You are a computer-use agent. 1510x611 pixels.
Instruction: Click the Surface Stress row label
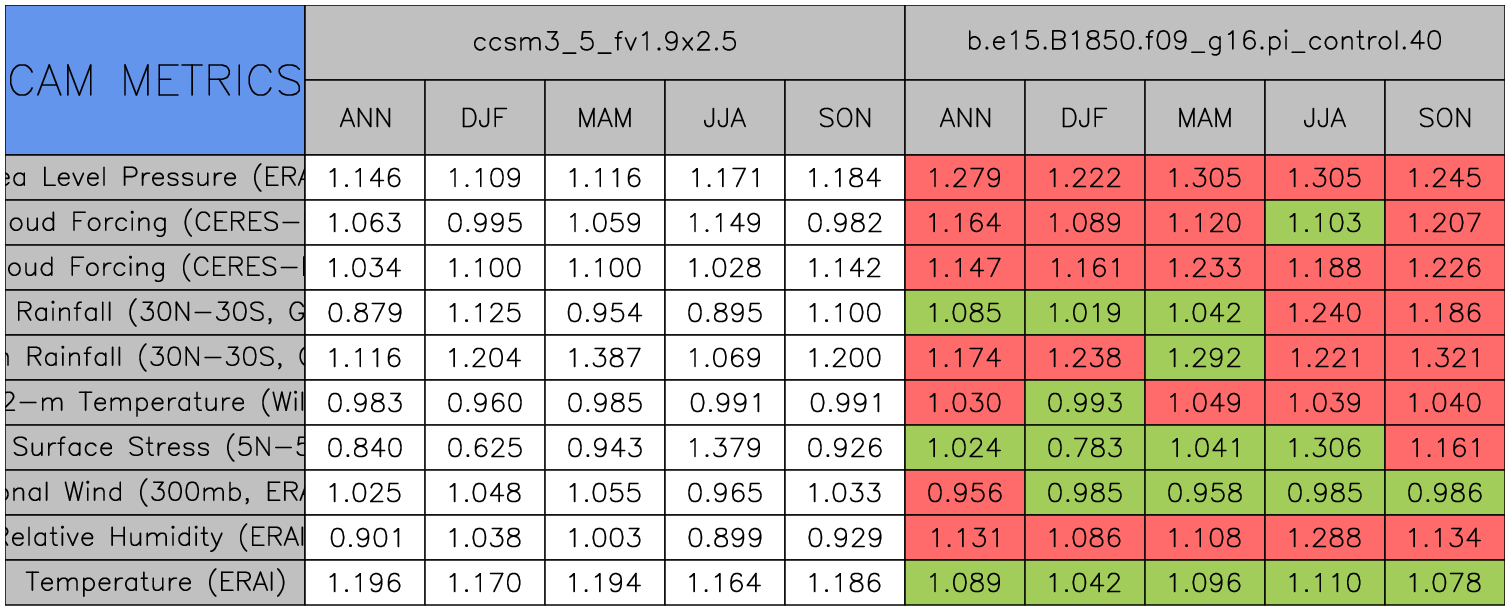click(154, 448)
